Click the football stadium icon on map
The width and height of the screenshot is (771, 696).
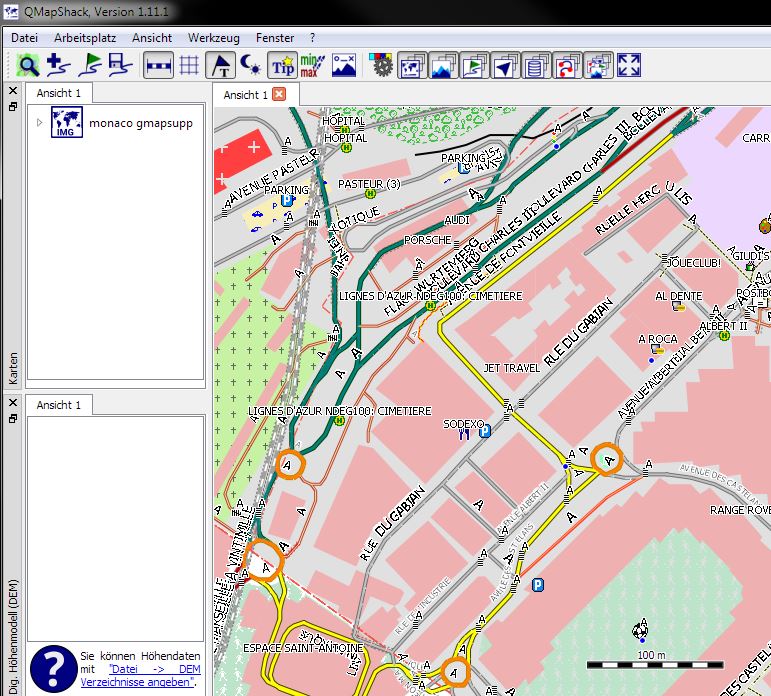[x=640, y=629]
